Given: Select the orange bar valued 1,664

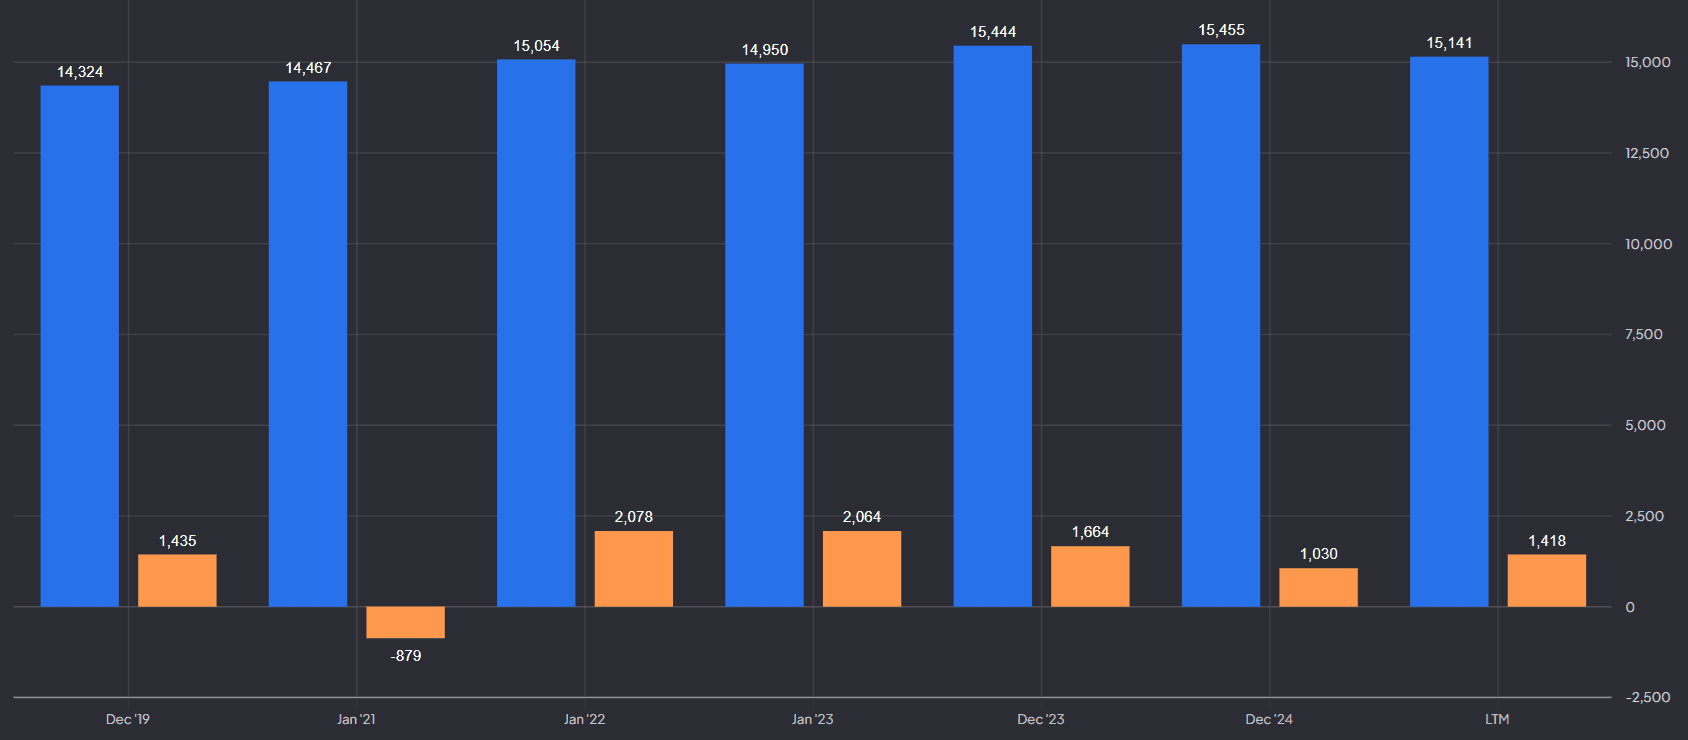Looking at the screenshot, I should point(1090,576).
